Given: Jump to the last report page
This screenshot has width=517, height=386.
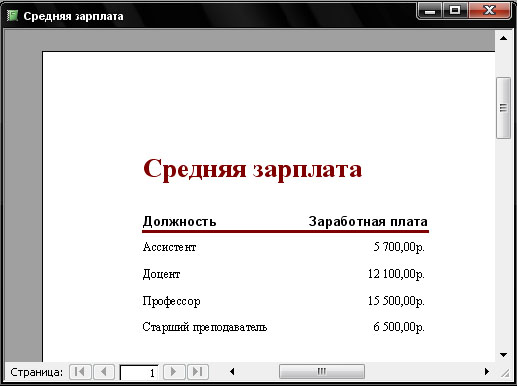Looking at the screenshot, I should 198,372.
